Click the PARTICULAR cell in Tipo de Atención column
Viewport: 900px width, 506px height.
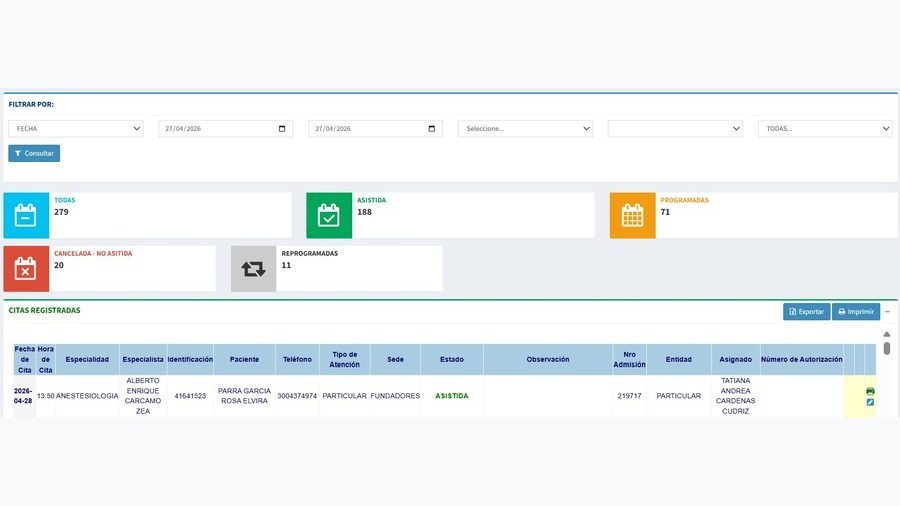click(x=344, y=396)
